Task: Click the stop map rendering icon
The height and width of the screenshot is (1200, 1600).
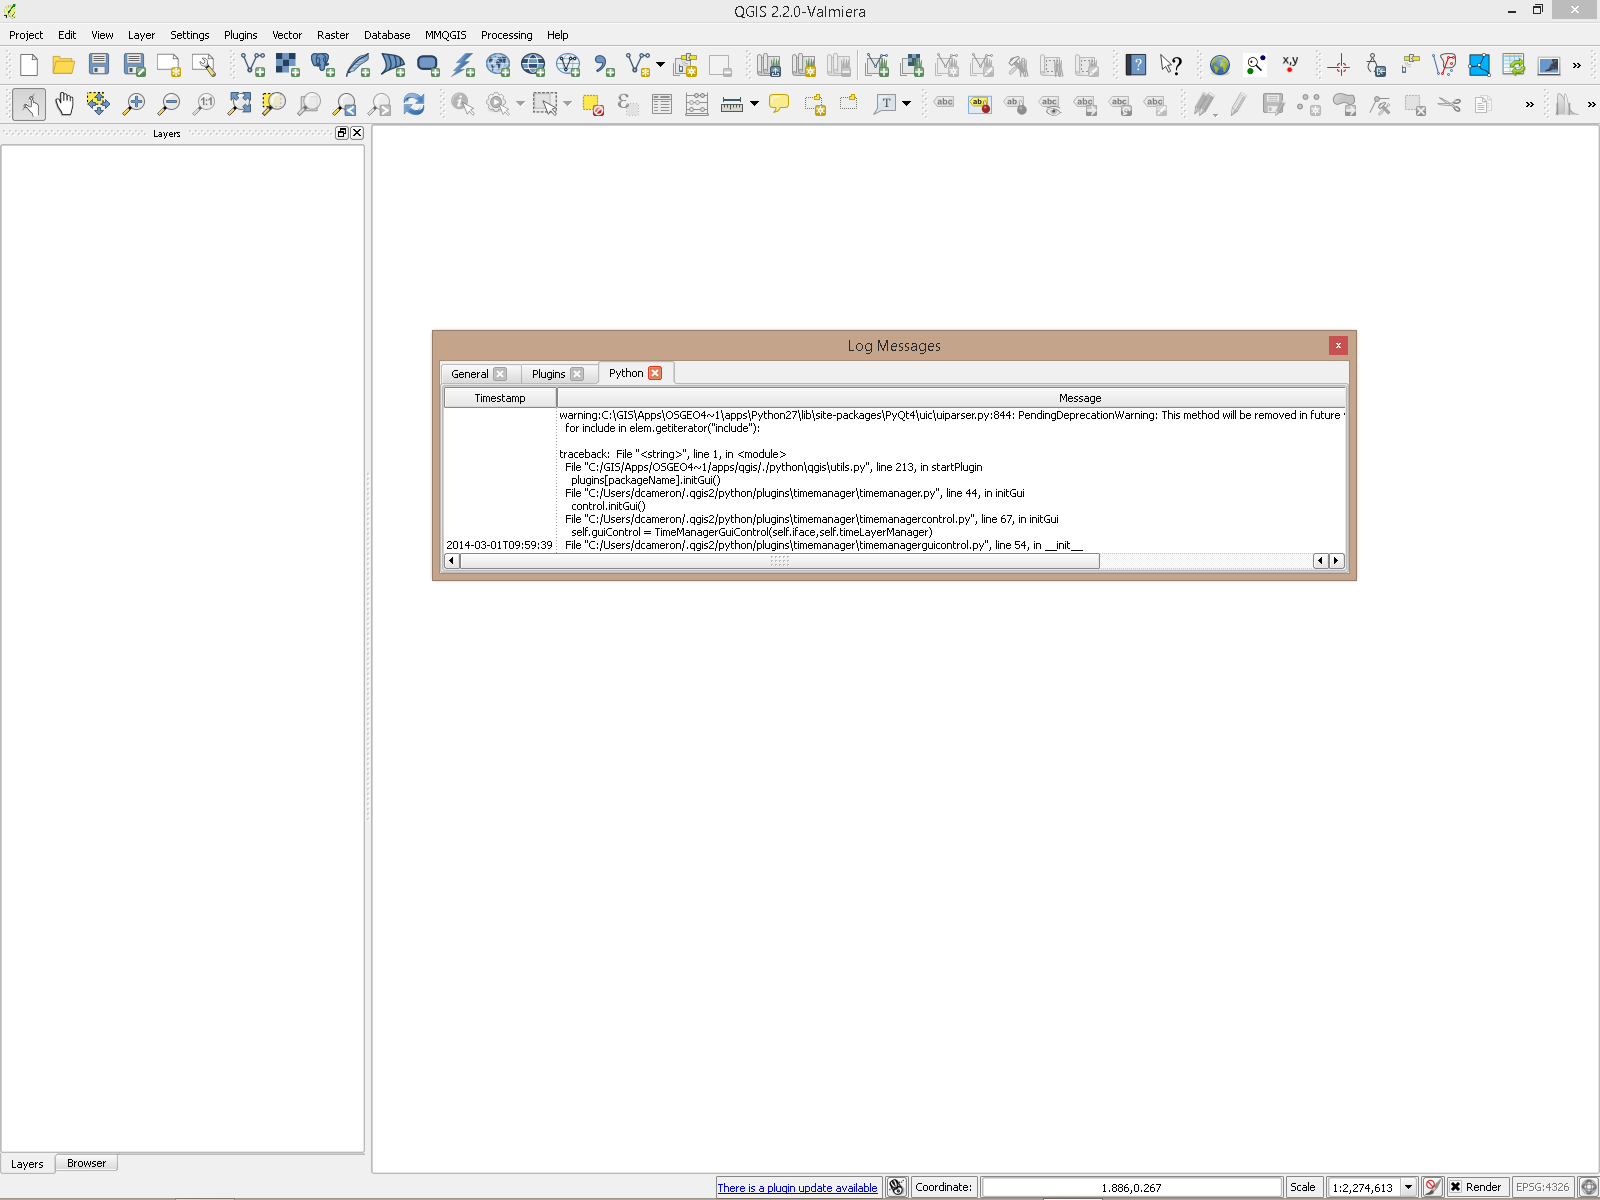Action: (x=1432, y=1187)
